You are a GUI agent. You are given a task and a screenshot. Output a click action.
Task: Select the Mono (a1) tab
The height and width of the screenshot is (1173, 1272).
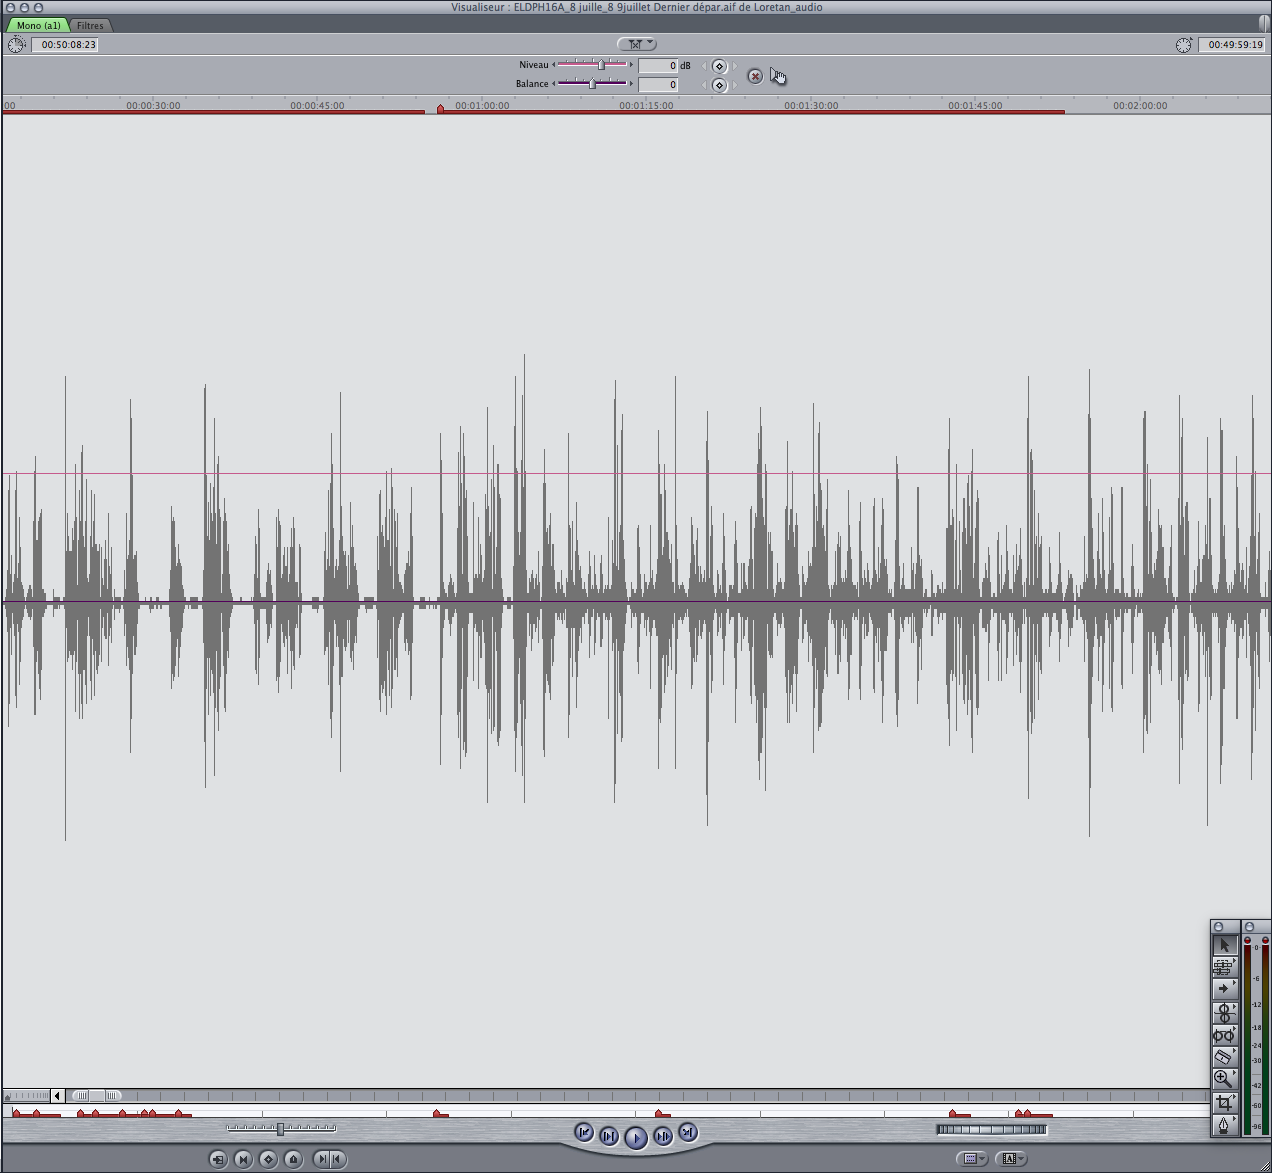[38, 25]
